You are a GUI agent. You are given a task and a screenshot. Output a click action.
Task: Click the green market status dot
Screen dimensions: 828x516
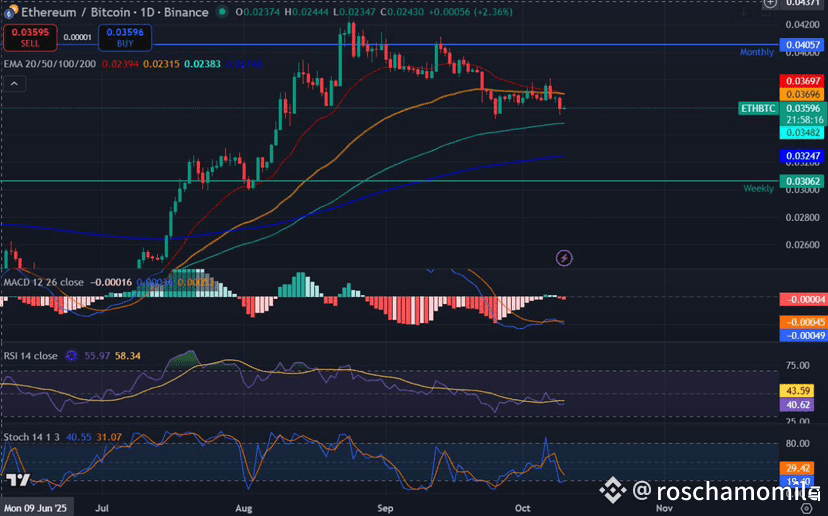click(x=222, y=12)
